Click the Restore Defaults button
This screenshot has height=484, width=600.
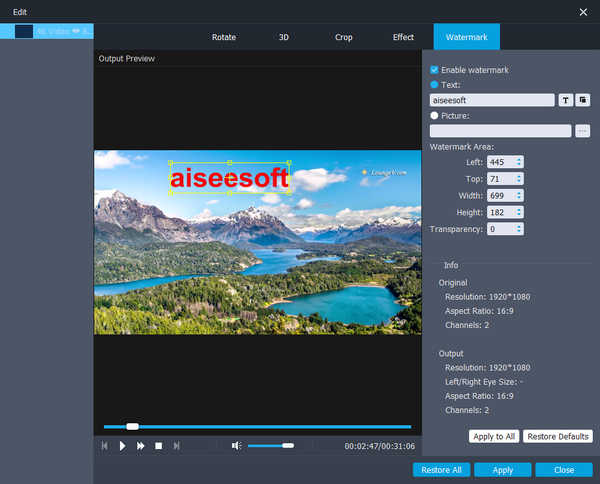click(x=558, y=437)
